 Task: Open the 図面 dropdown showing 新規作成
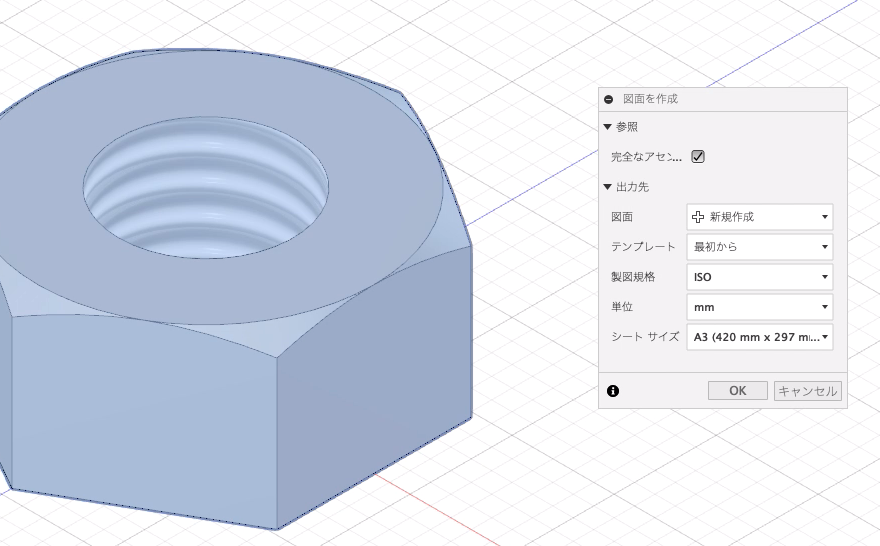(760, 217)
